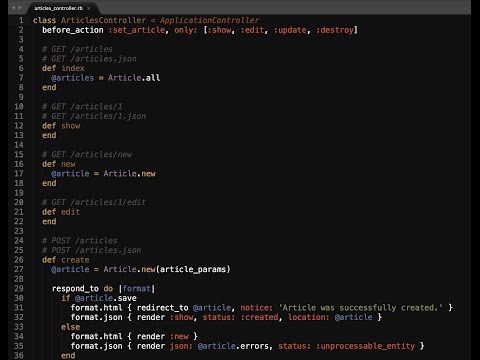Click the 'Article was successfully created.' string

(x=361, y=308)
